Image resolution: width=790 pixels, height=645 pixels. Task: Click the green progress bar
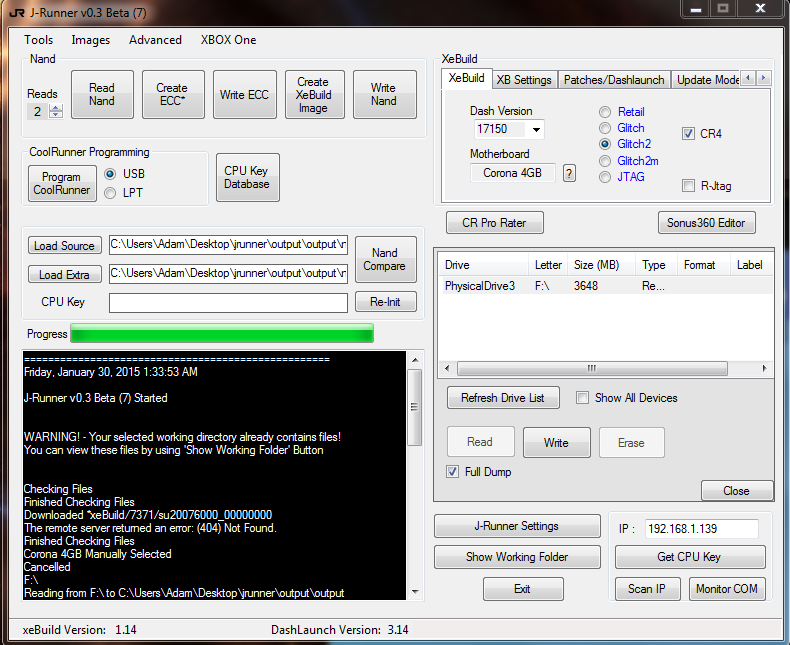click(222, 334)
